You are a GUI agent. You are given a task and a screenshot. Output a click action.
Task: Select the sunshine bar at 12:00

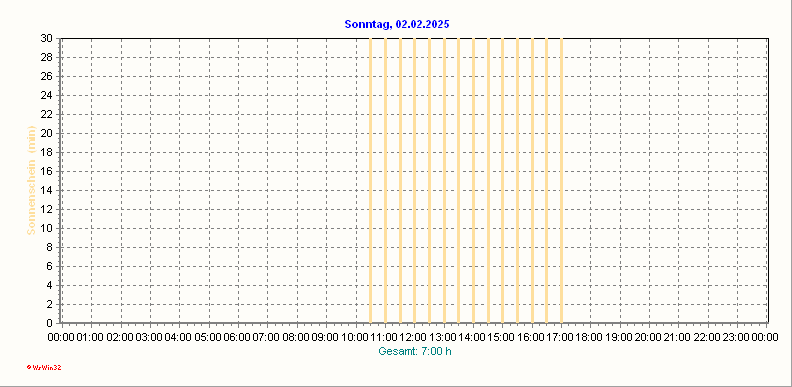pos(415,180)
